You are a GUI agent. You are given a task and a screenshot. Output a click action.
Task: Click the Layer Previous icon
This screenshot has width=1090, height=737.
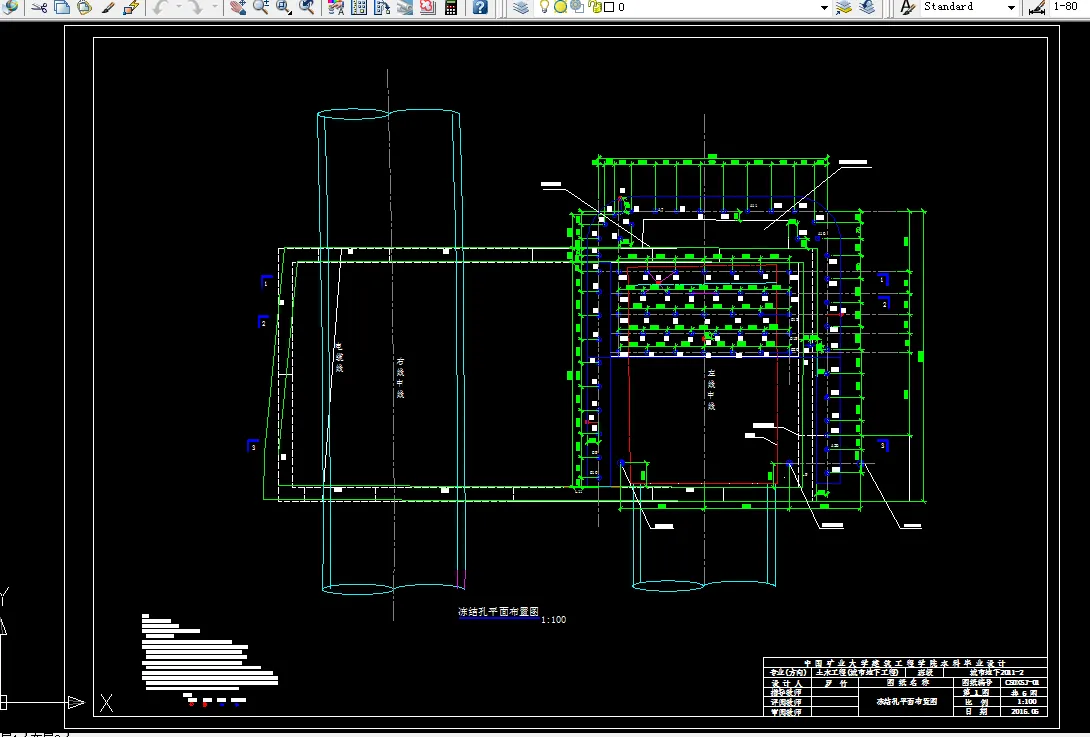pos(867,7)
